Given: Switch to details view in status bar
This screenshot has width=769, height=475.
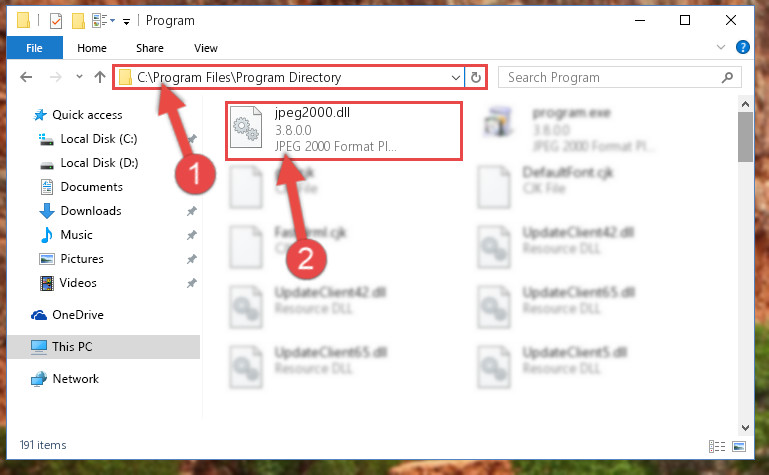Looking at the screenshot, I should point(717,446).
